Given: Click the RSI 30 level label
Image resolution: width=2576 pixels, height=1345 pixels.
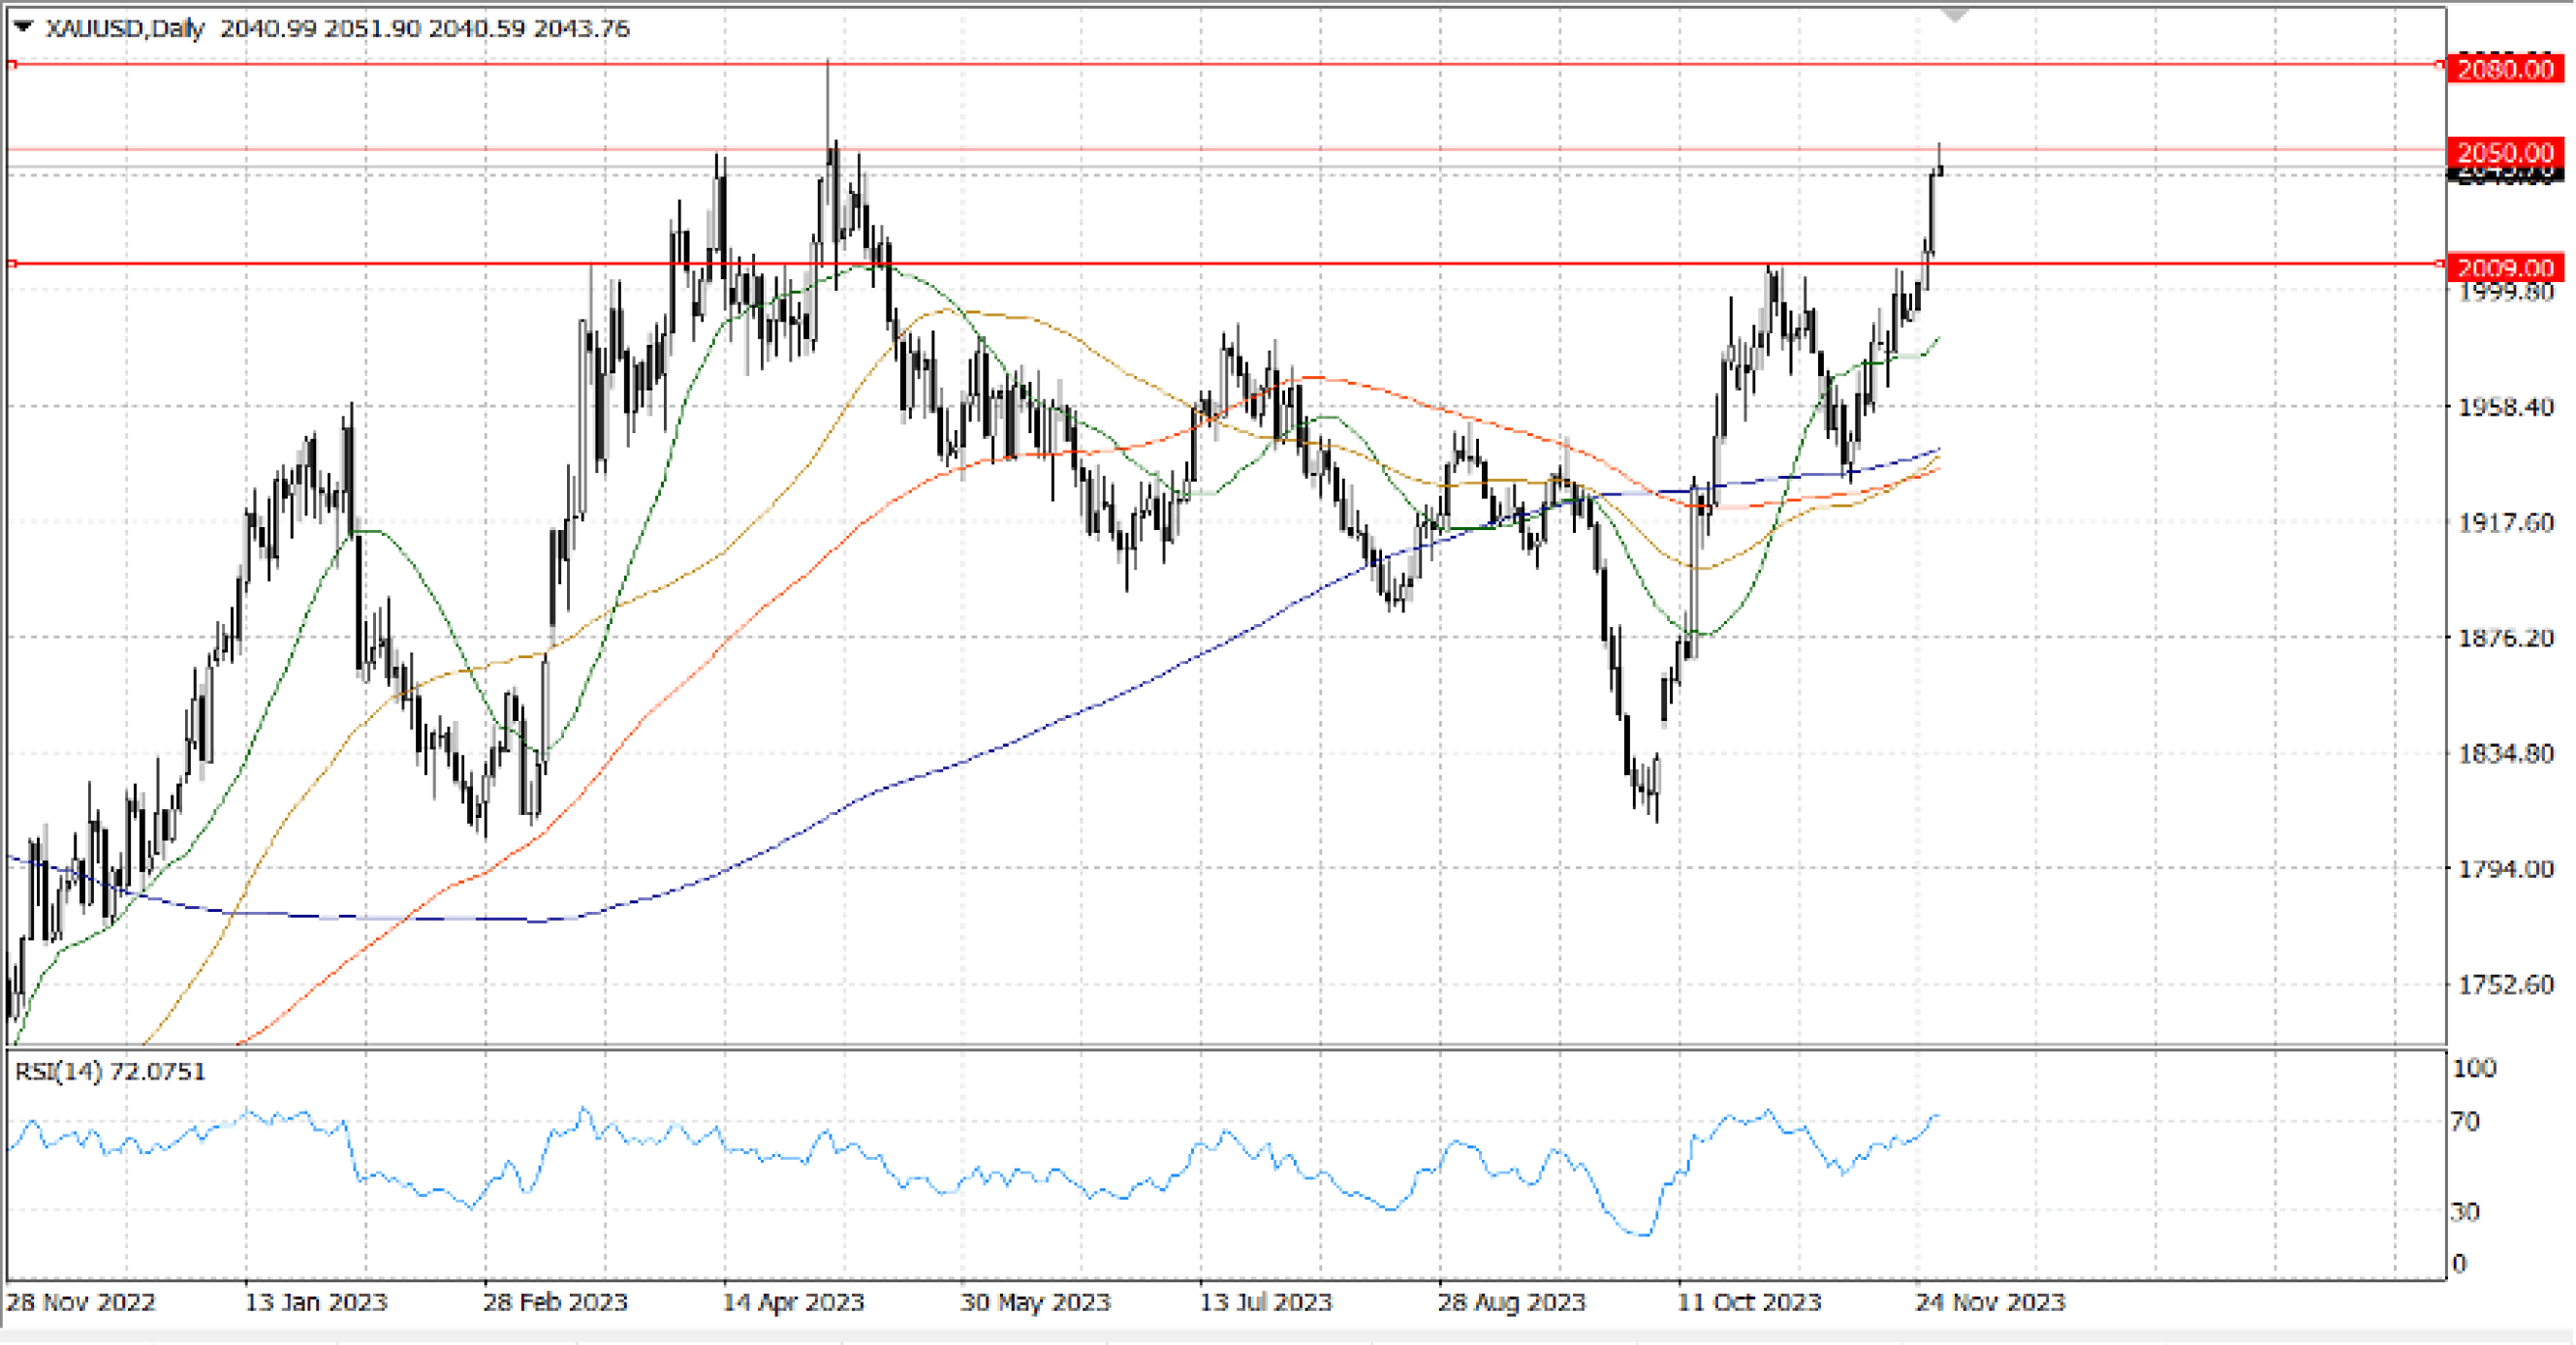Looking at the screenshot, I should [x=2465, y=1212].
